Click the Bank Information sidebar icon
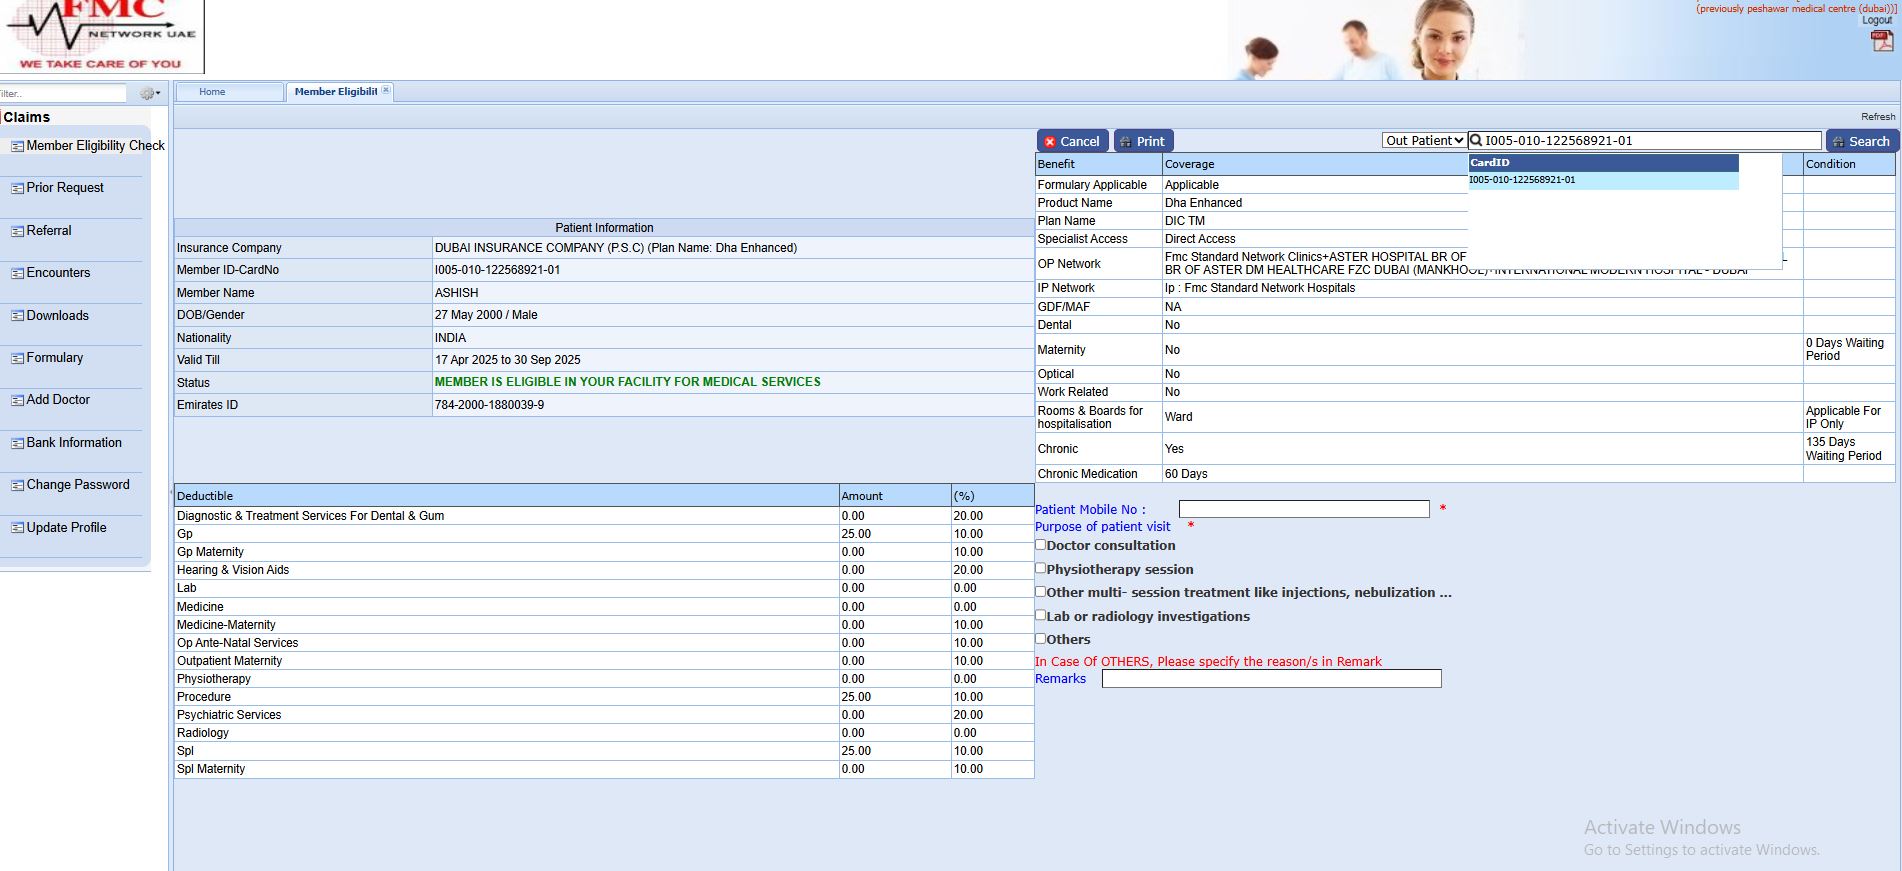Image resolution: width=1902 pixels, height=871 pixels. (x=17, y=443)
